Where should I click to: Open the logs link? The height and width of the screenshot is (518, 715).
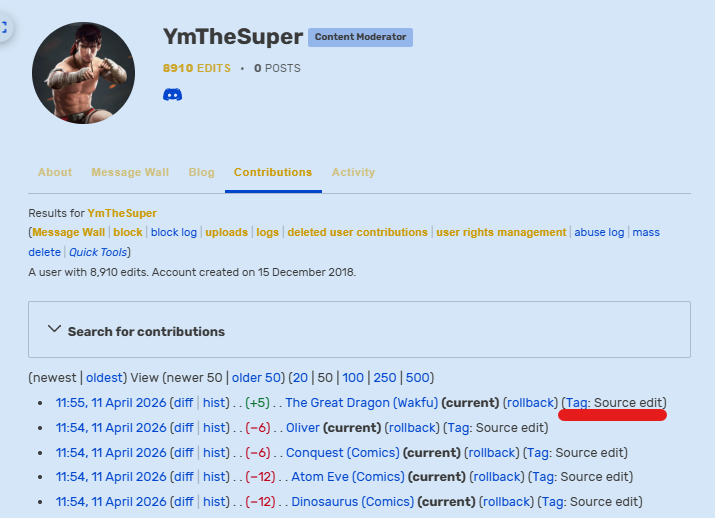268,233
